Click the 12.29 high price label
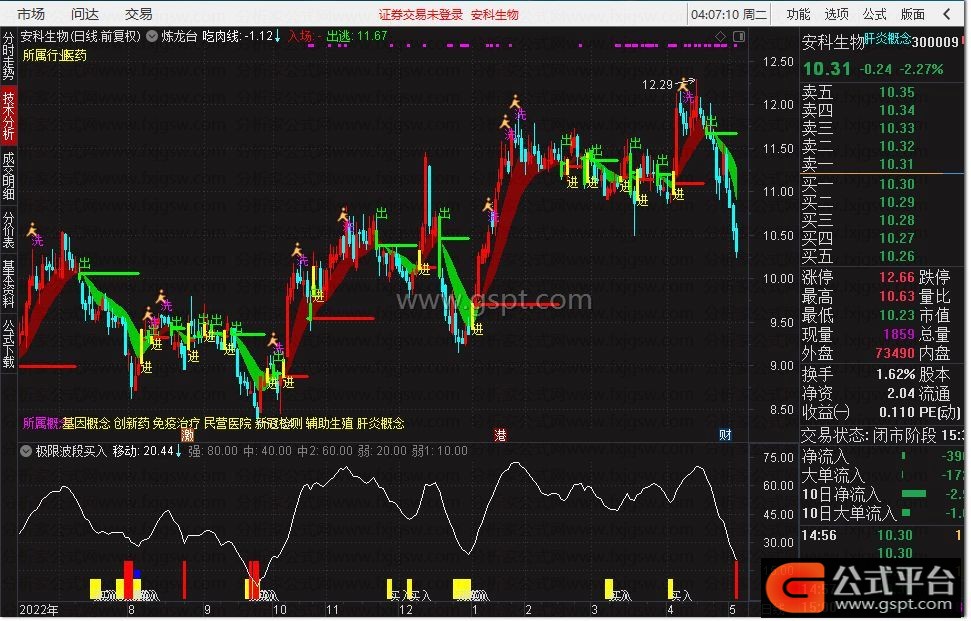The height and width of the screenshot is (621, 971). tap(657, 85)
